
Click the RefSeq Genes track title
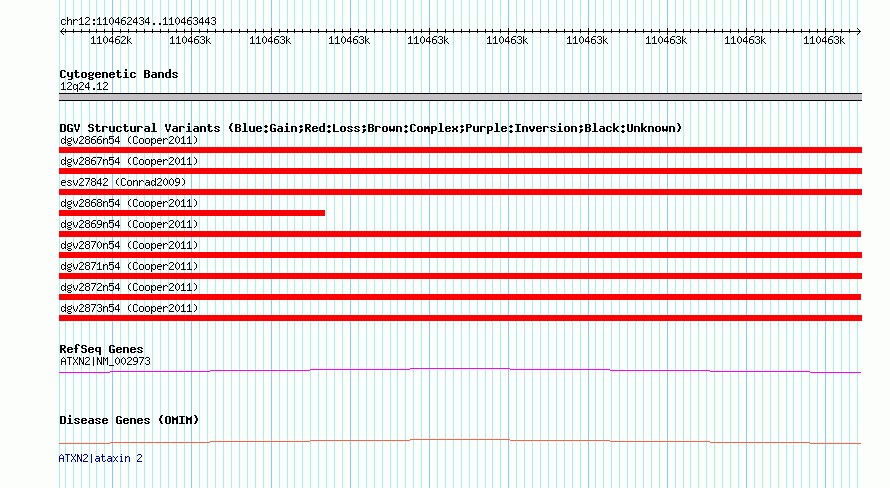pyautogui.click(x=101, y=349)
